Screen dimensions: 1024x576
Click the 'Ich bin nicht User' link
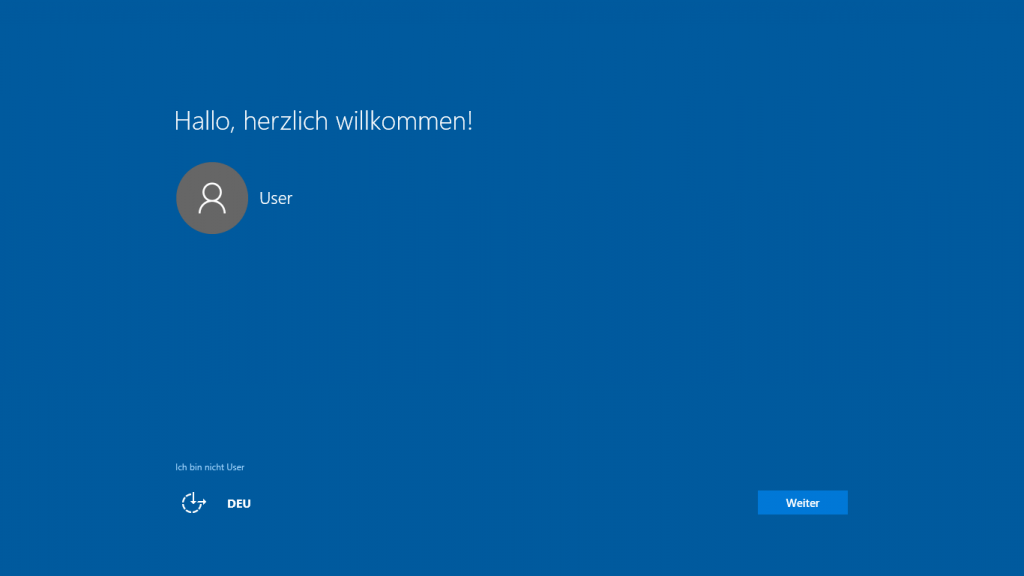point(210,467)
